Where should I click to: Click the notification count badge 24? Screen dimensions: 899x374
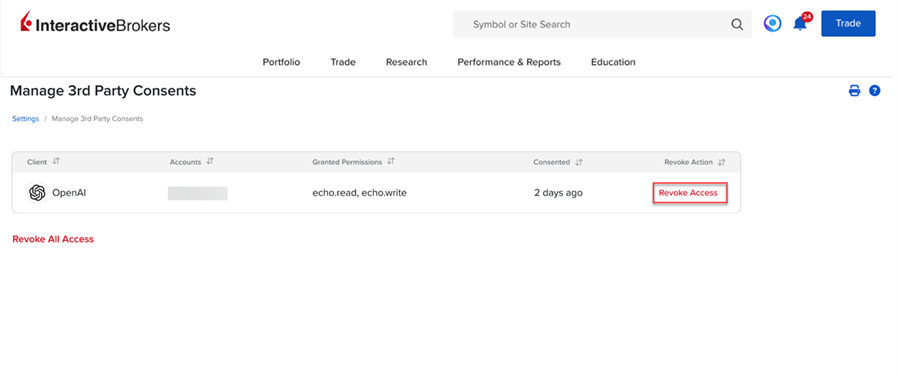click(x=807, y=17)
